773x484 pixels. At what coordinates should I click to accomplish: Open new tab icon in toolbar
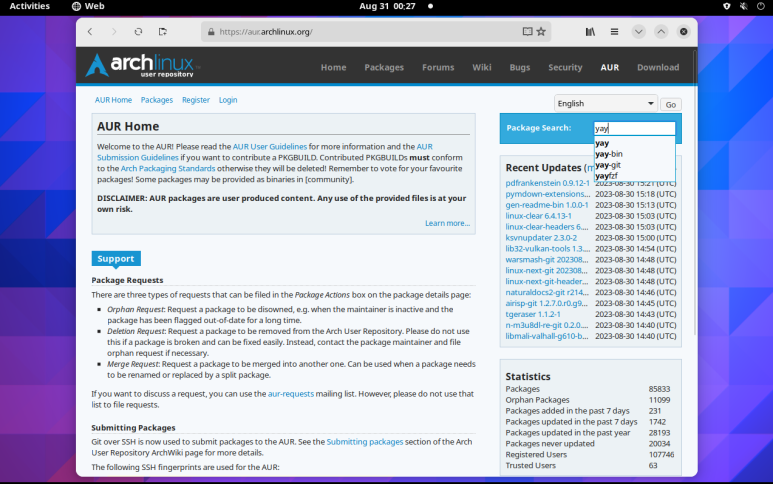(163, 32)
